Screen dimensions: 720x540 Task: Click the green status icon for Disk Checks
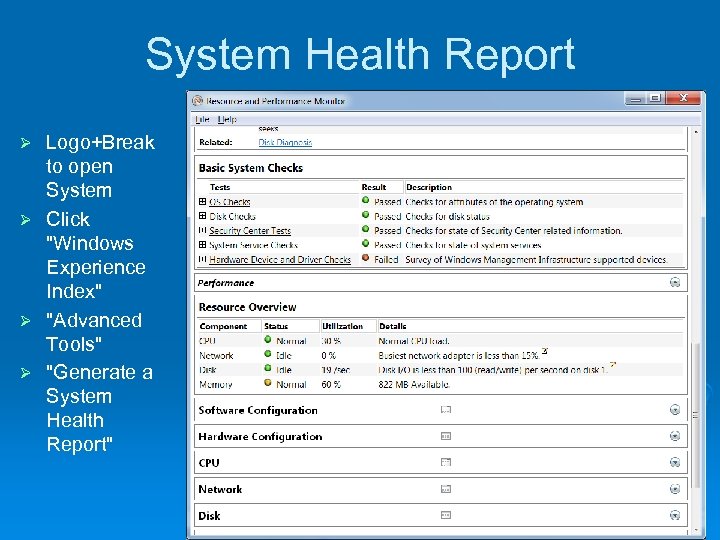coord(366,214)
